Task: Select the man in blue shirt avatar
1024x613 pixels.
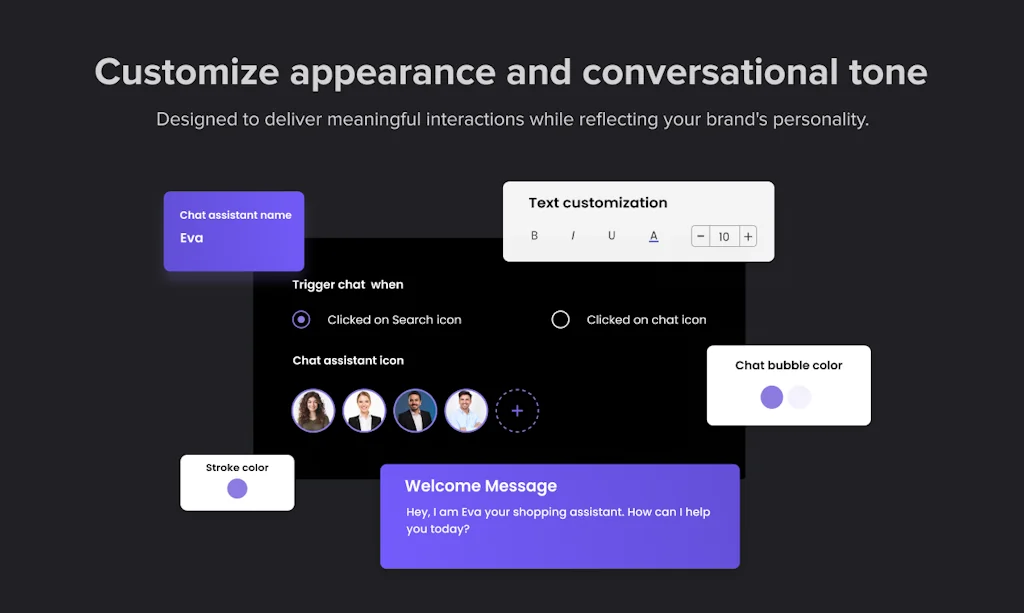Action: tap(466, 410)
